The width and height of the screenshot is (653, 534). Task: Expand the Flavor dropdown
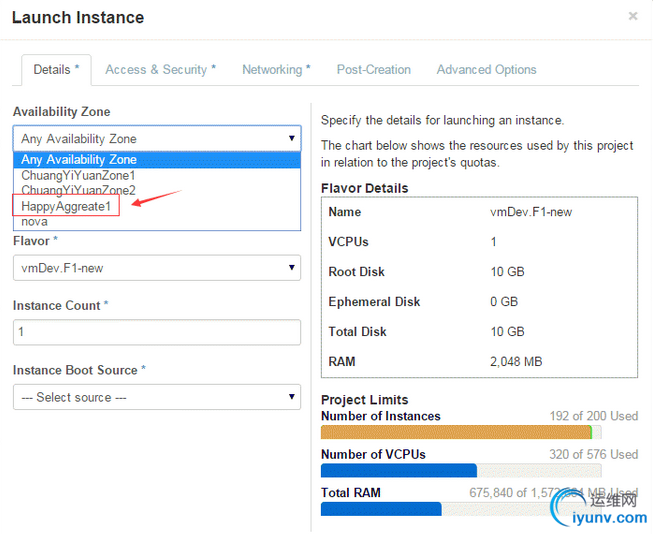[156, 268]
